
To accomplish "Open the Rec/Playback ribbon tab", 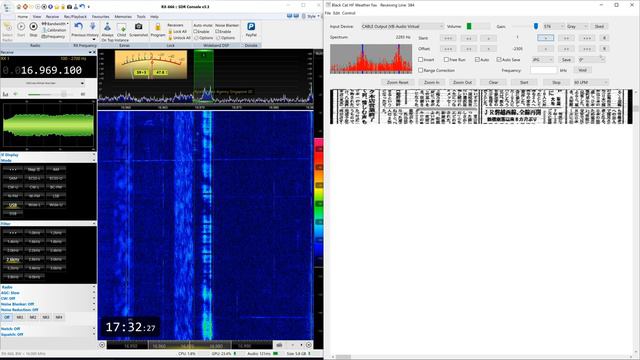I will point(75,17).
